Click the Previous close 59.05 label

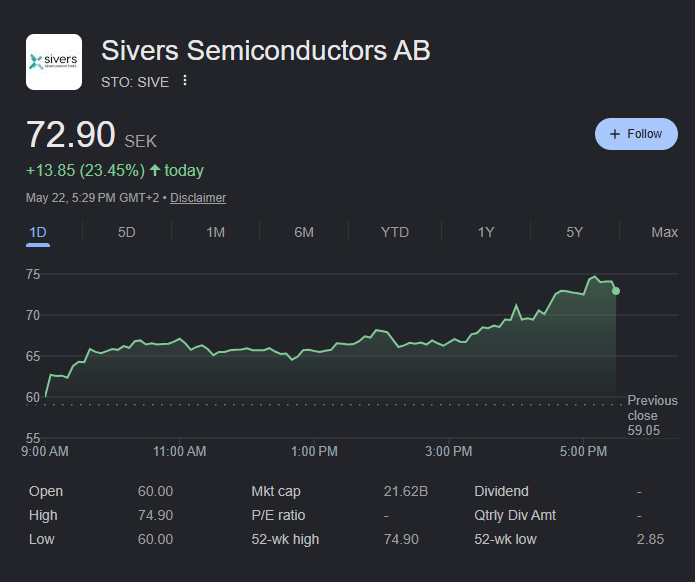[x=652, y=415]
